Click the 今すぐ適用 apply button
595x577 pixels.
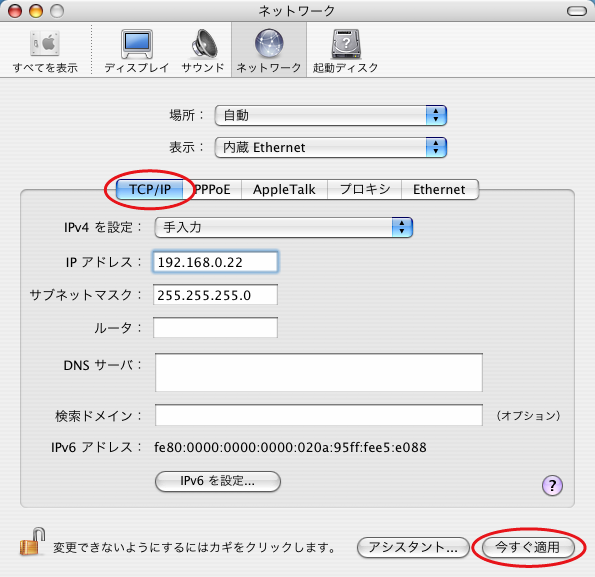click(x=528, y=547)
